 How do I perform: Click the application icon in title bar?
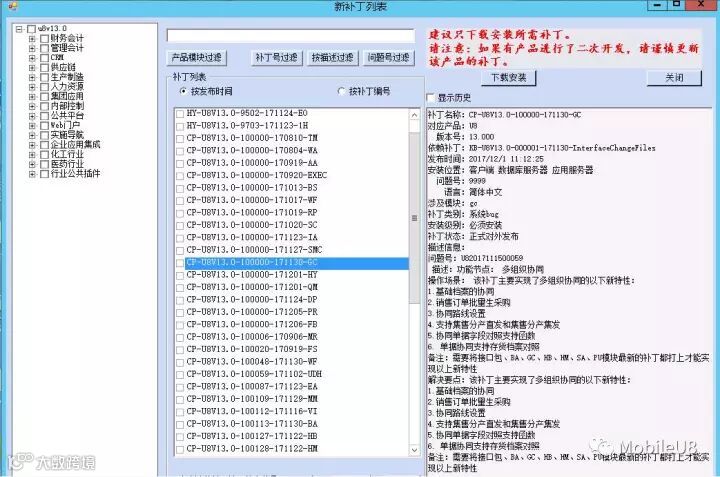pos(12,6)
